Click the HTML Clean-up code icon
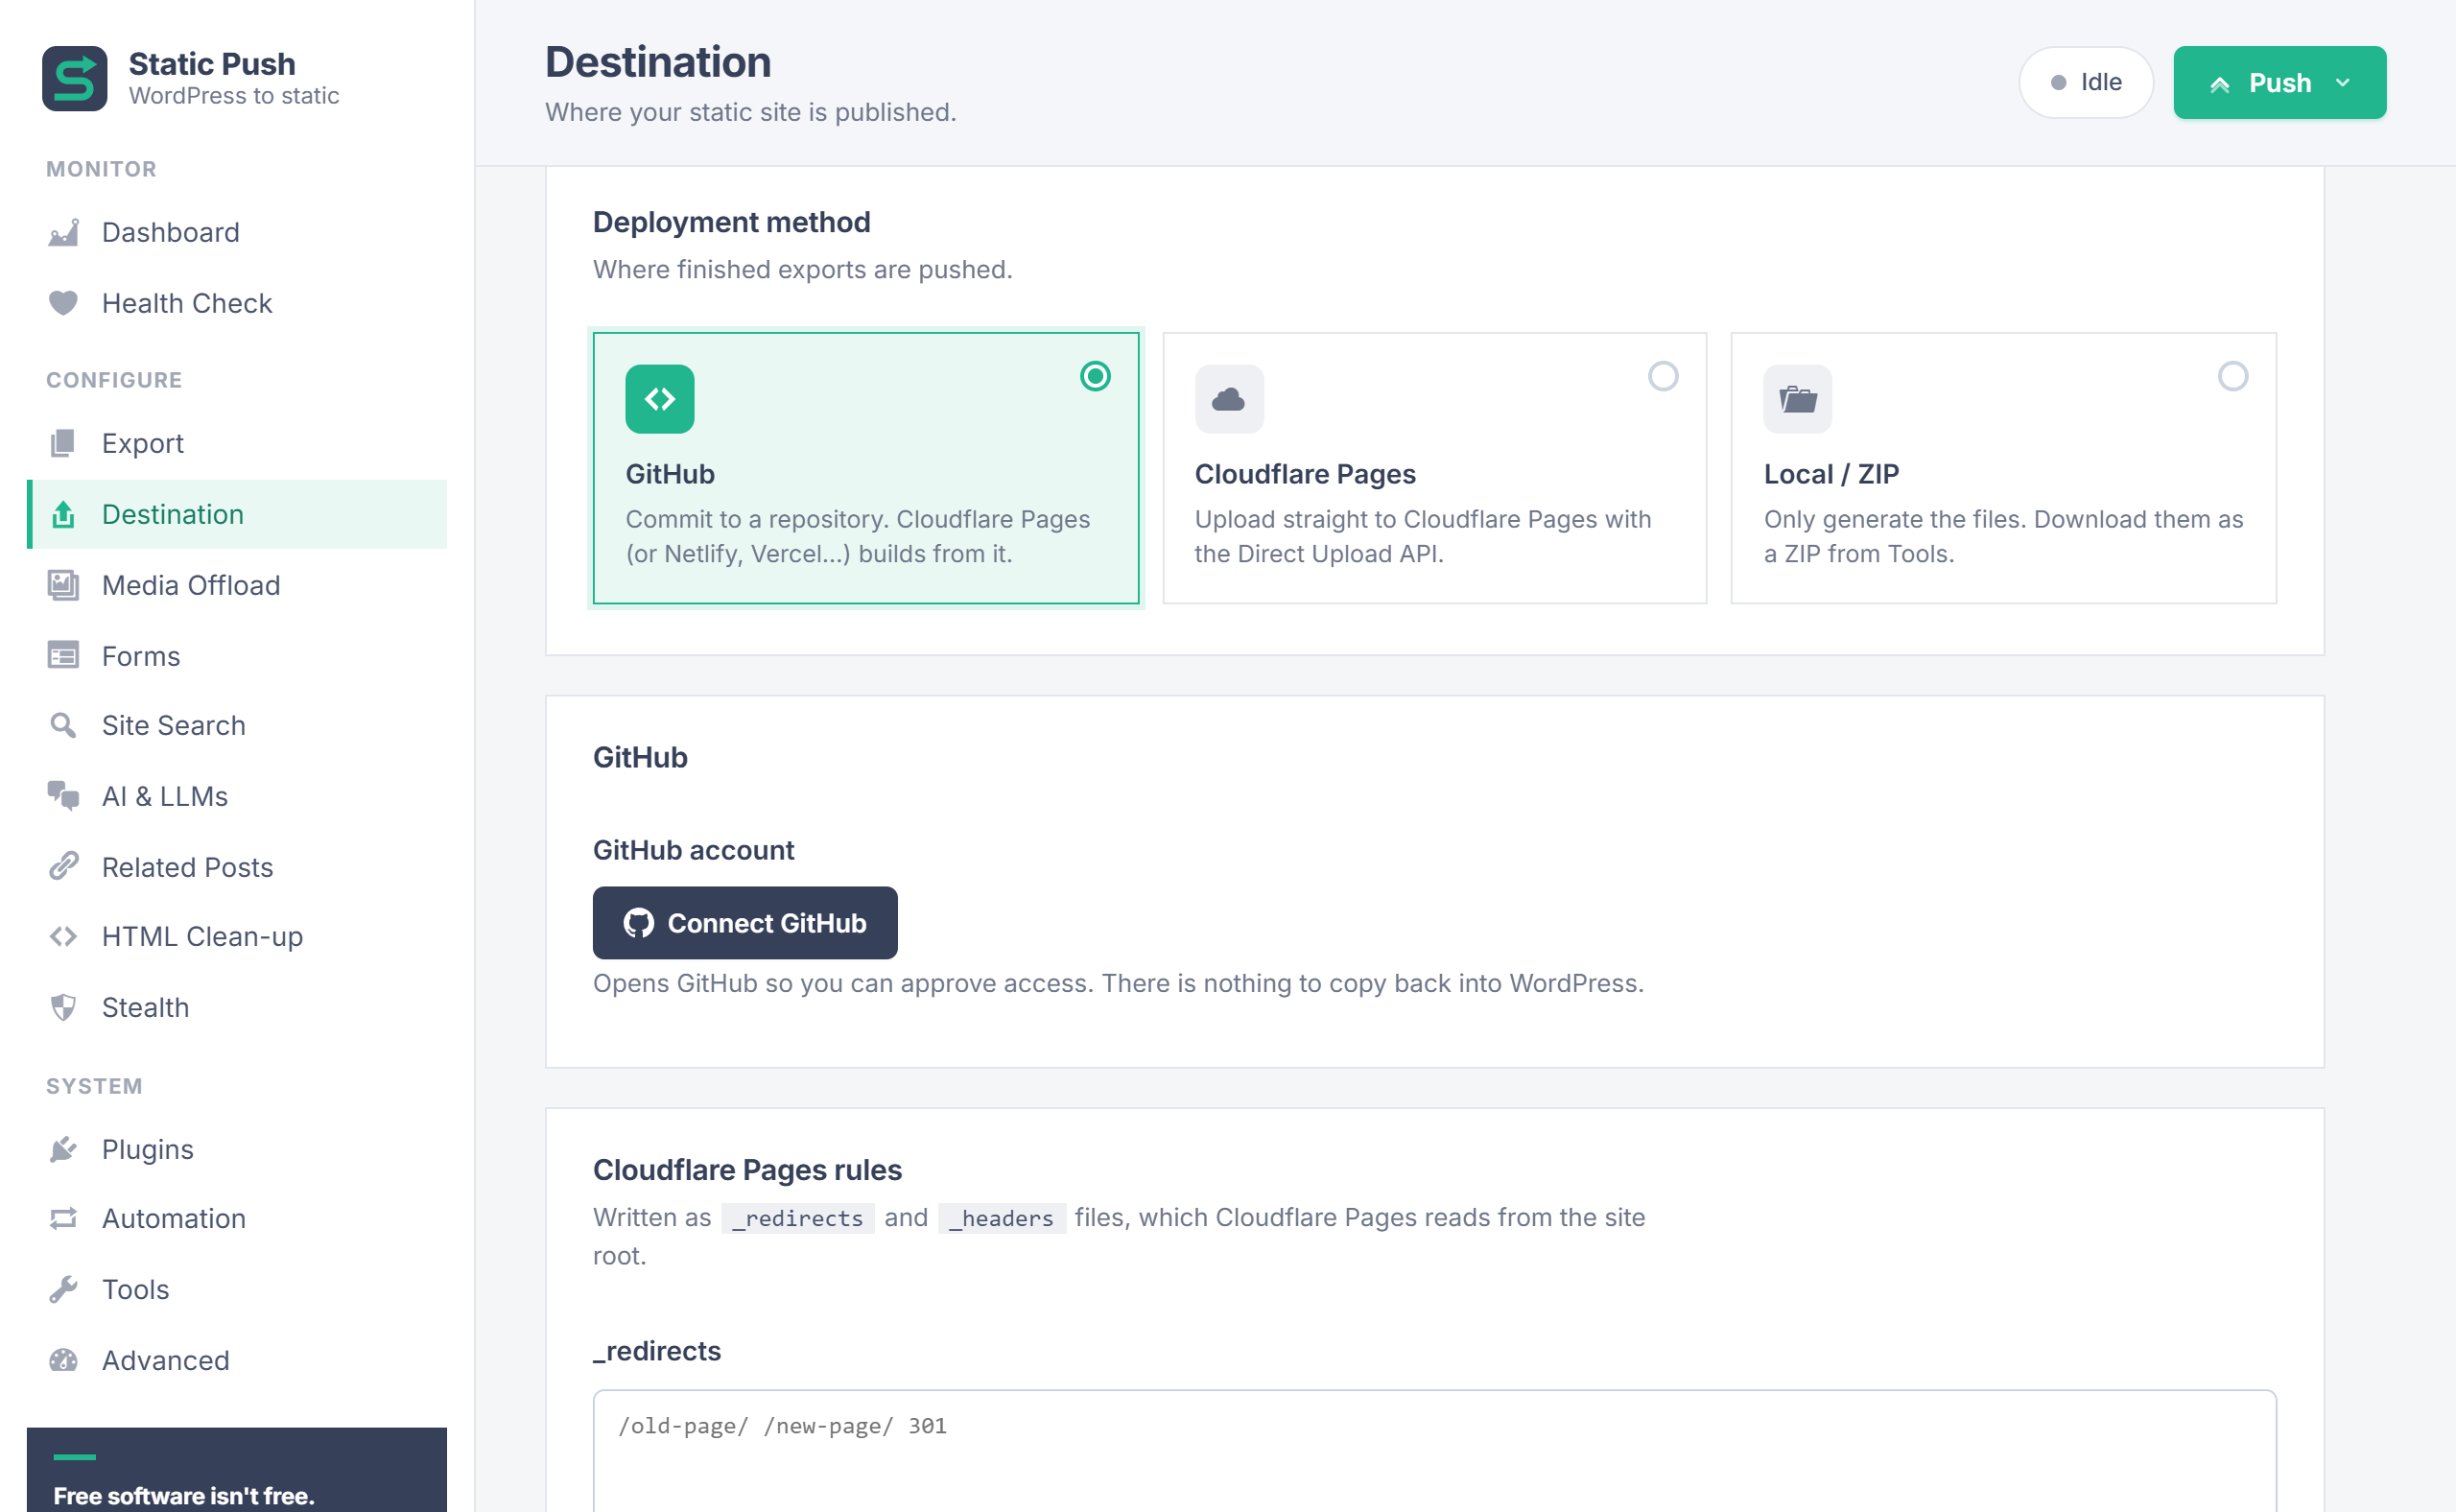The width and height of the screenshot is (2456, 1512). click(x=63, y=936)
